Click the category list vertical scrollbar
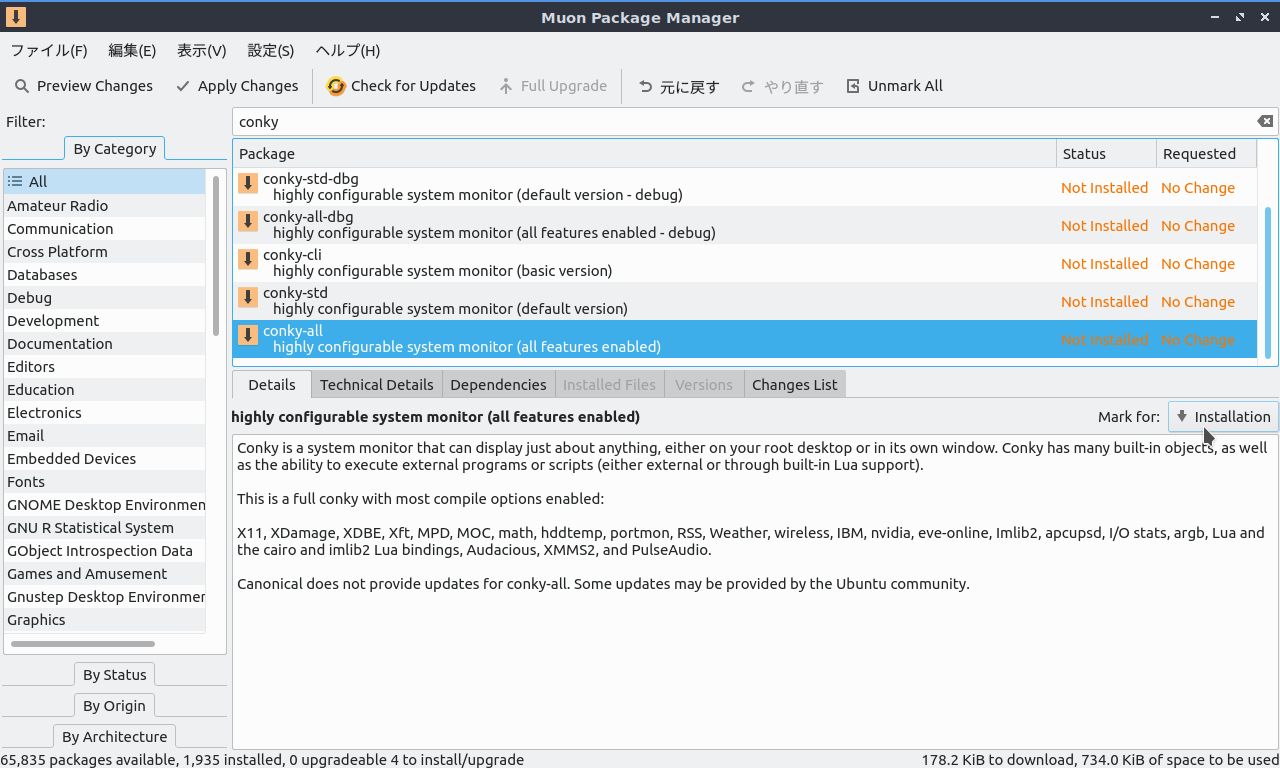1280x768 pixels. tap(216, 257)
